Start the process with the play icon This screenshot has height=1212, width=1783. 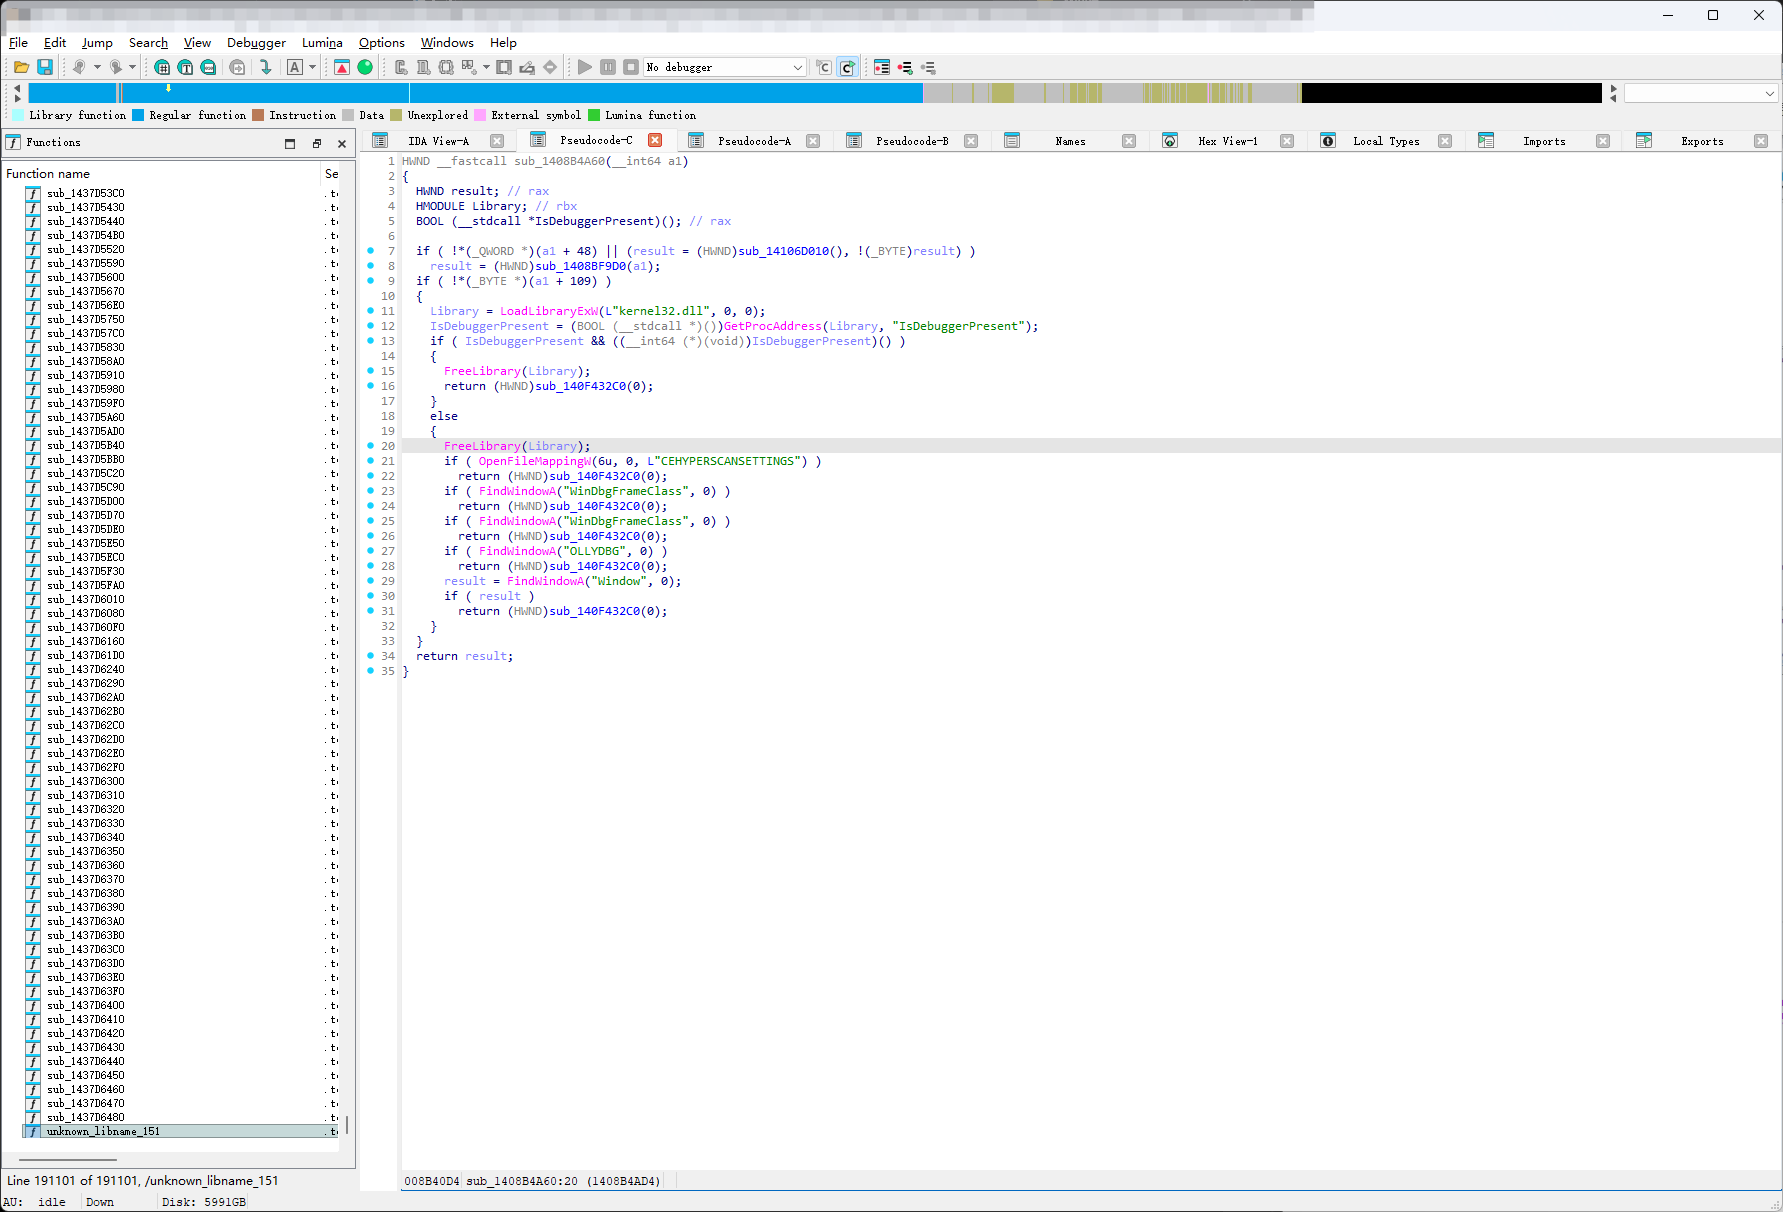point(585,67)
